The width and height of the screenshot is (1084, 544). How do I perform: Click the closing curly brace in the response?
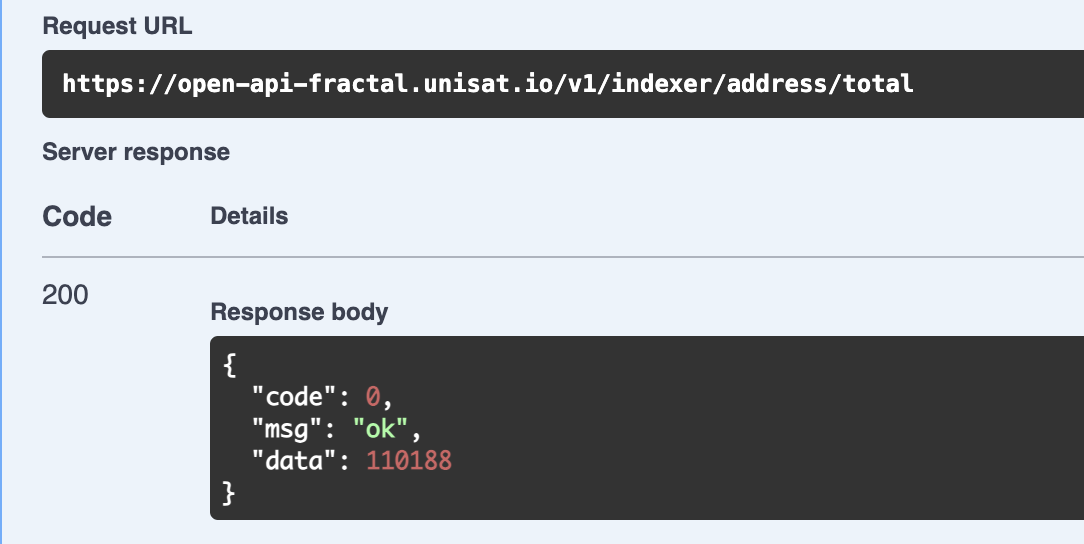coord(230,493)
